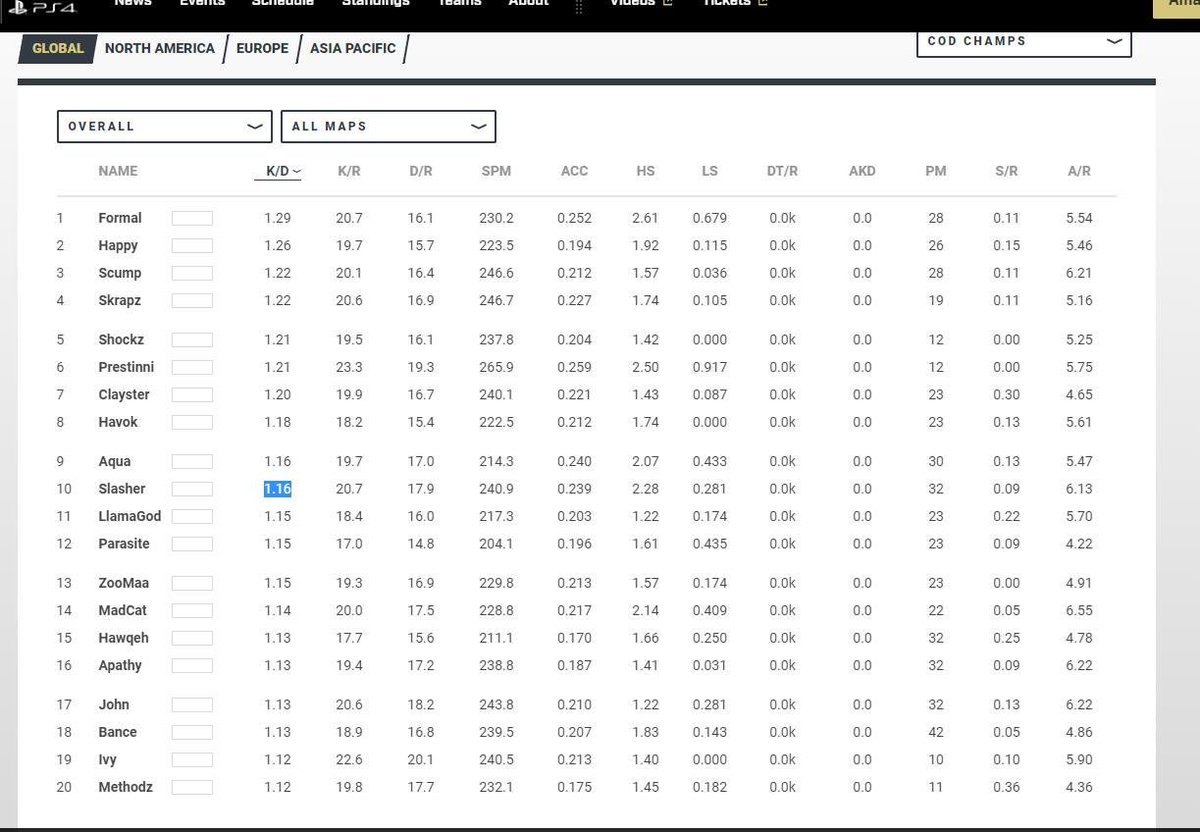
Task: Click Hawqeh's ACC value 0.170
Action: coord(574,638)
